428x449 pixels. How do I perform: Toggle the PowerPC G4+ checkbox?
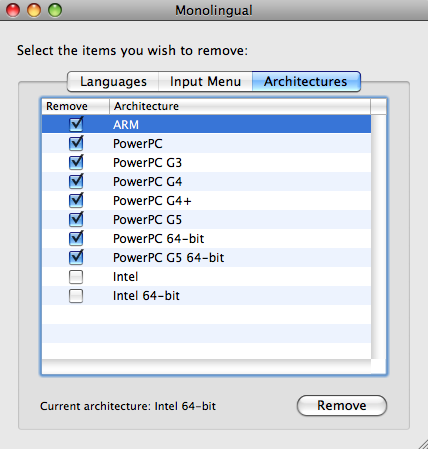[76, 201]
